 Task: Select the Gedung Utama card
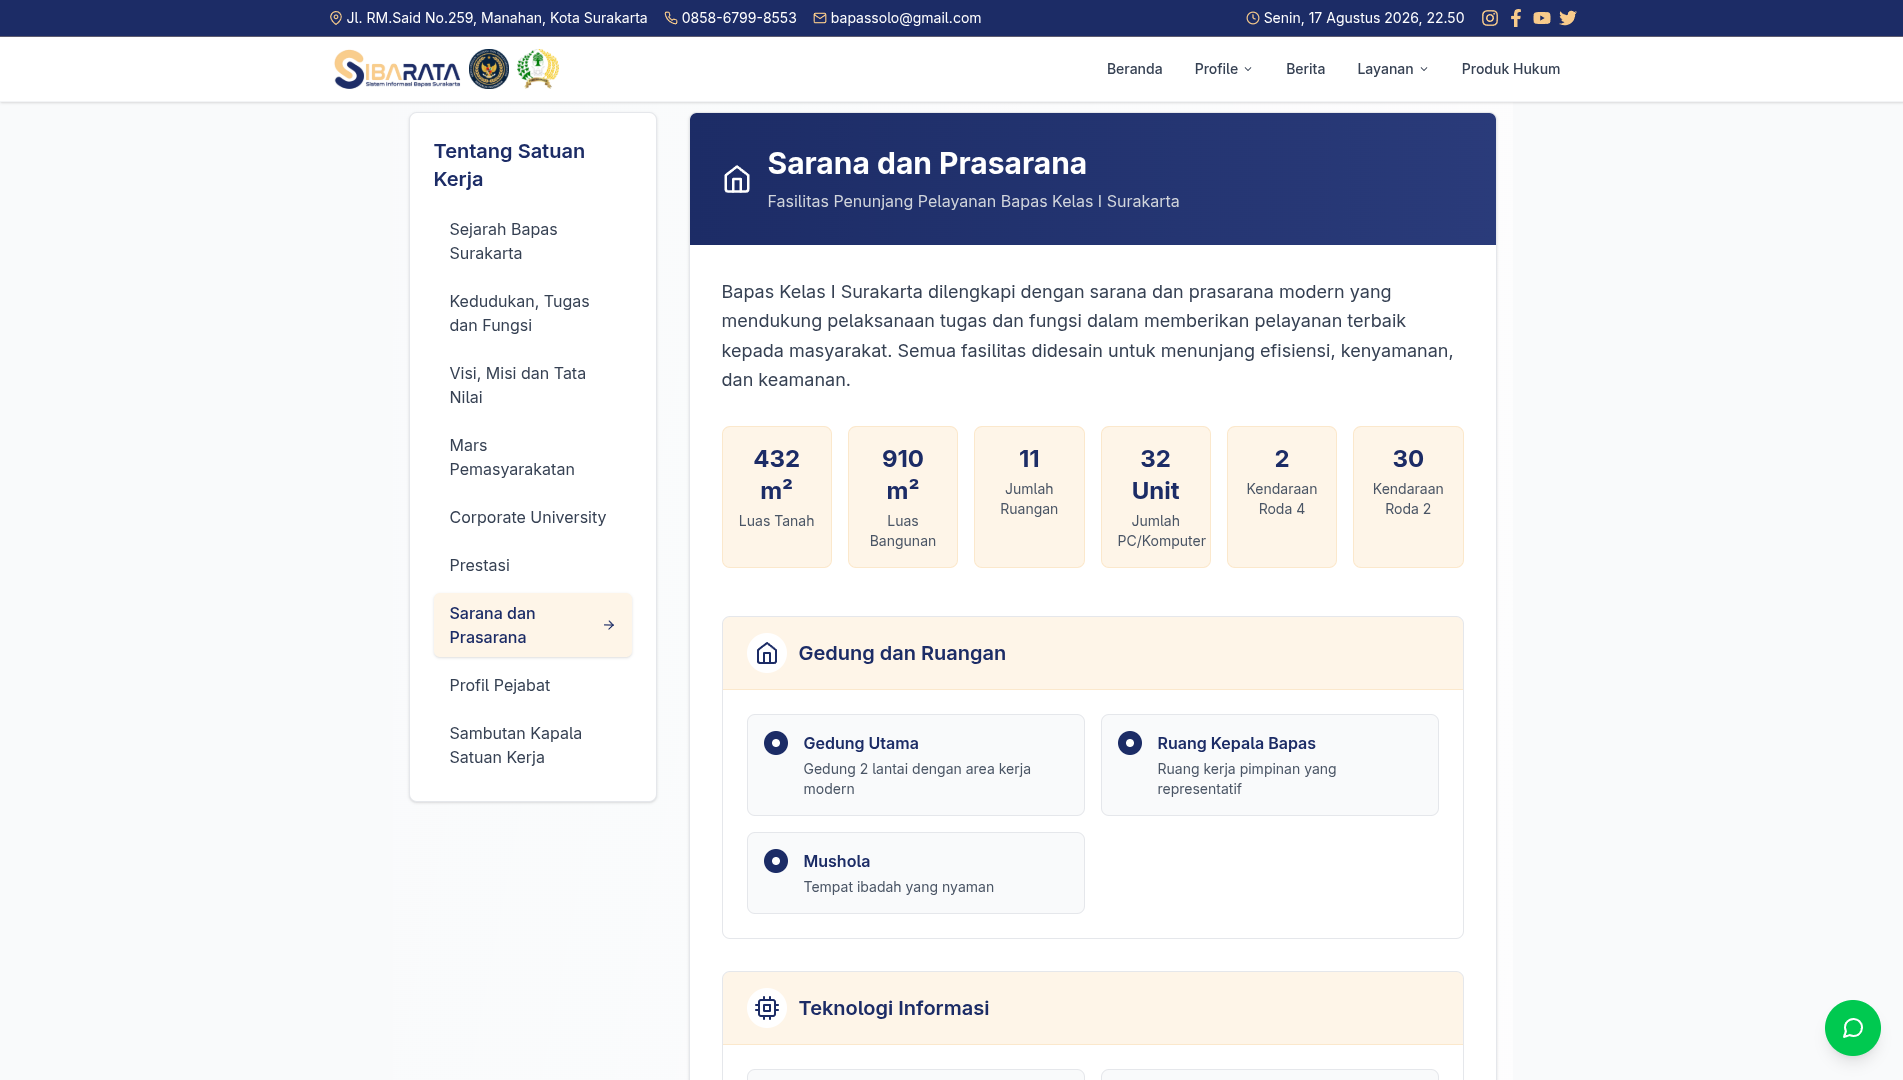click(915, 765)
